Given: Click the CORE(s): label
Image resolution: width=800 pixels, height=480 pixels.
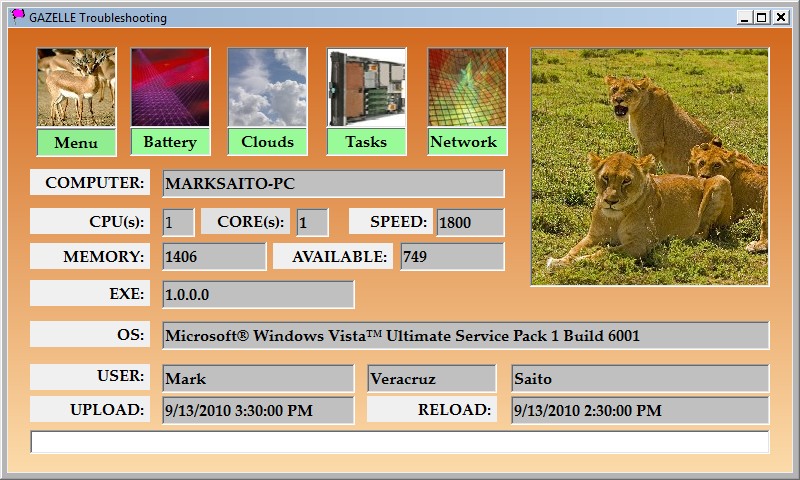Looking at the screenshot, I should (x=245, y=221).
